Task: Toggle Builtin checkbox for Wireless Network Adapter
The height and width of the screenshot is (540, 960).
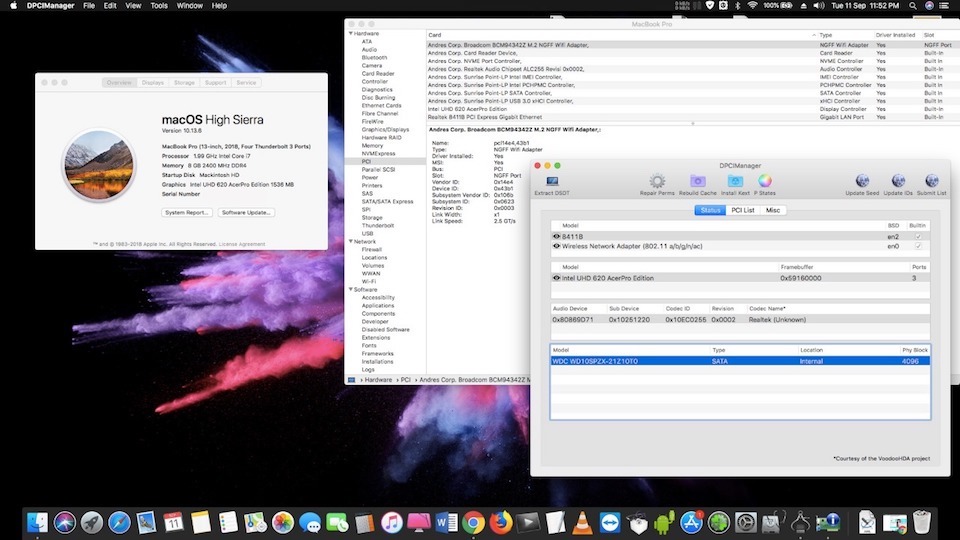Action: 919,245
